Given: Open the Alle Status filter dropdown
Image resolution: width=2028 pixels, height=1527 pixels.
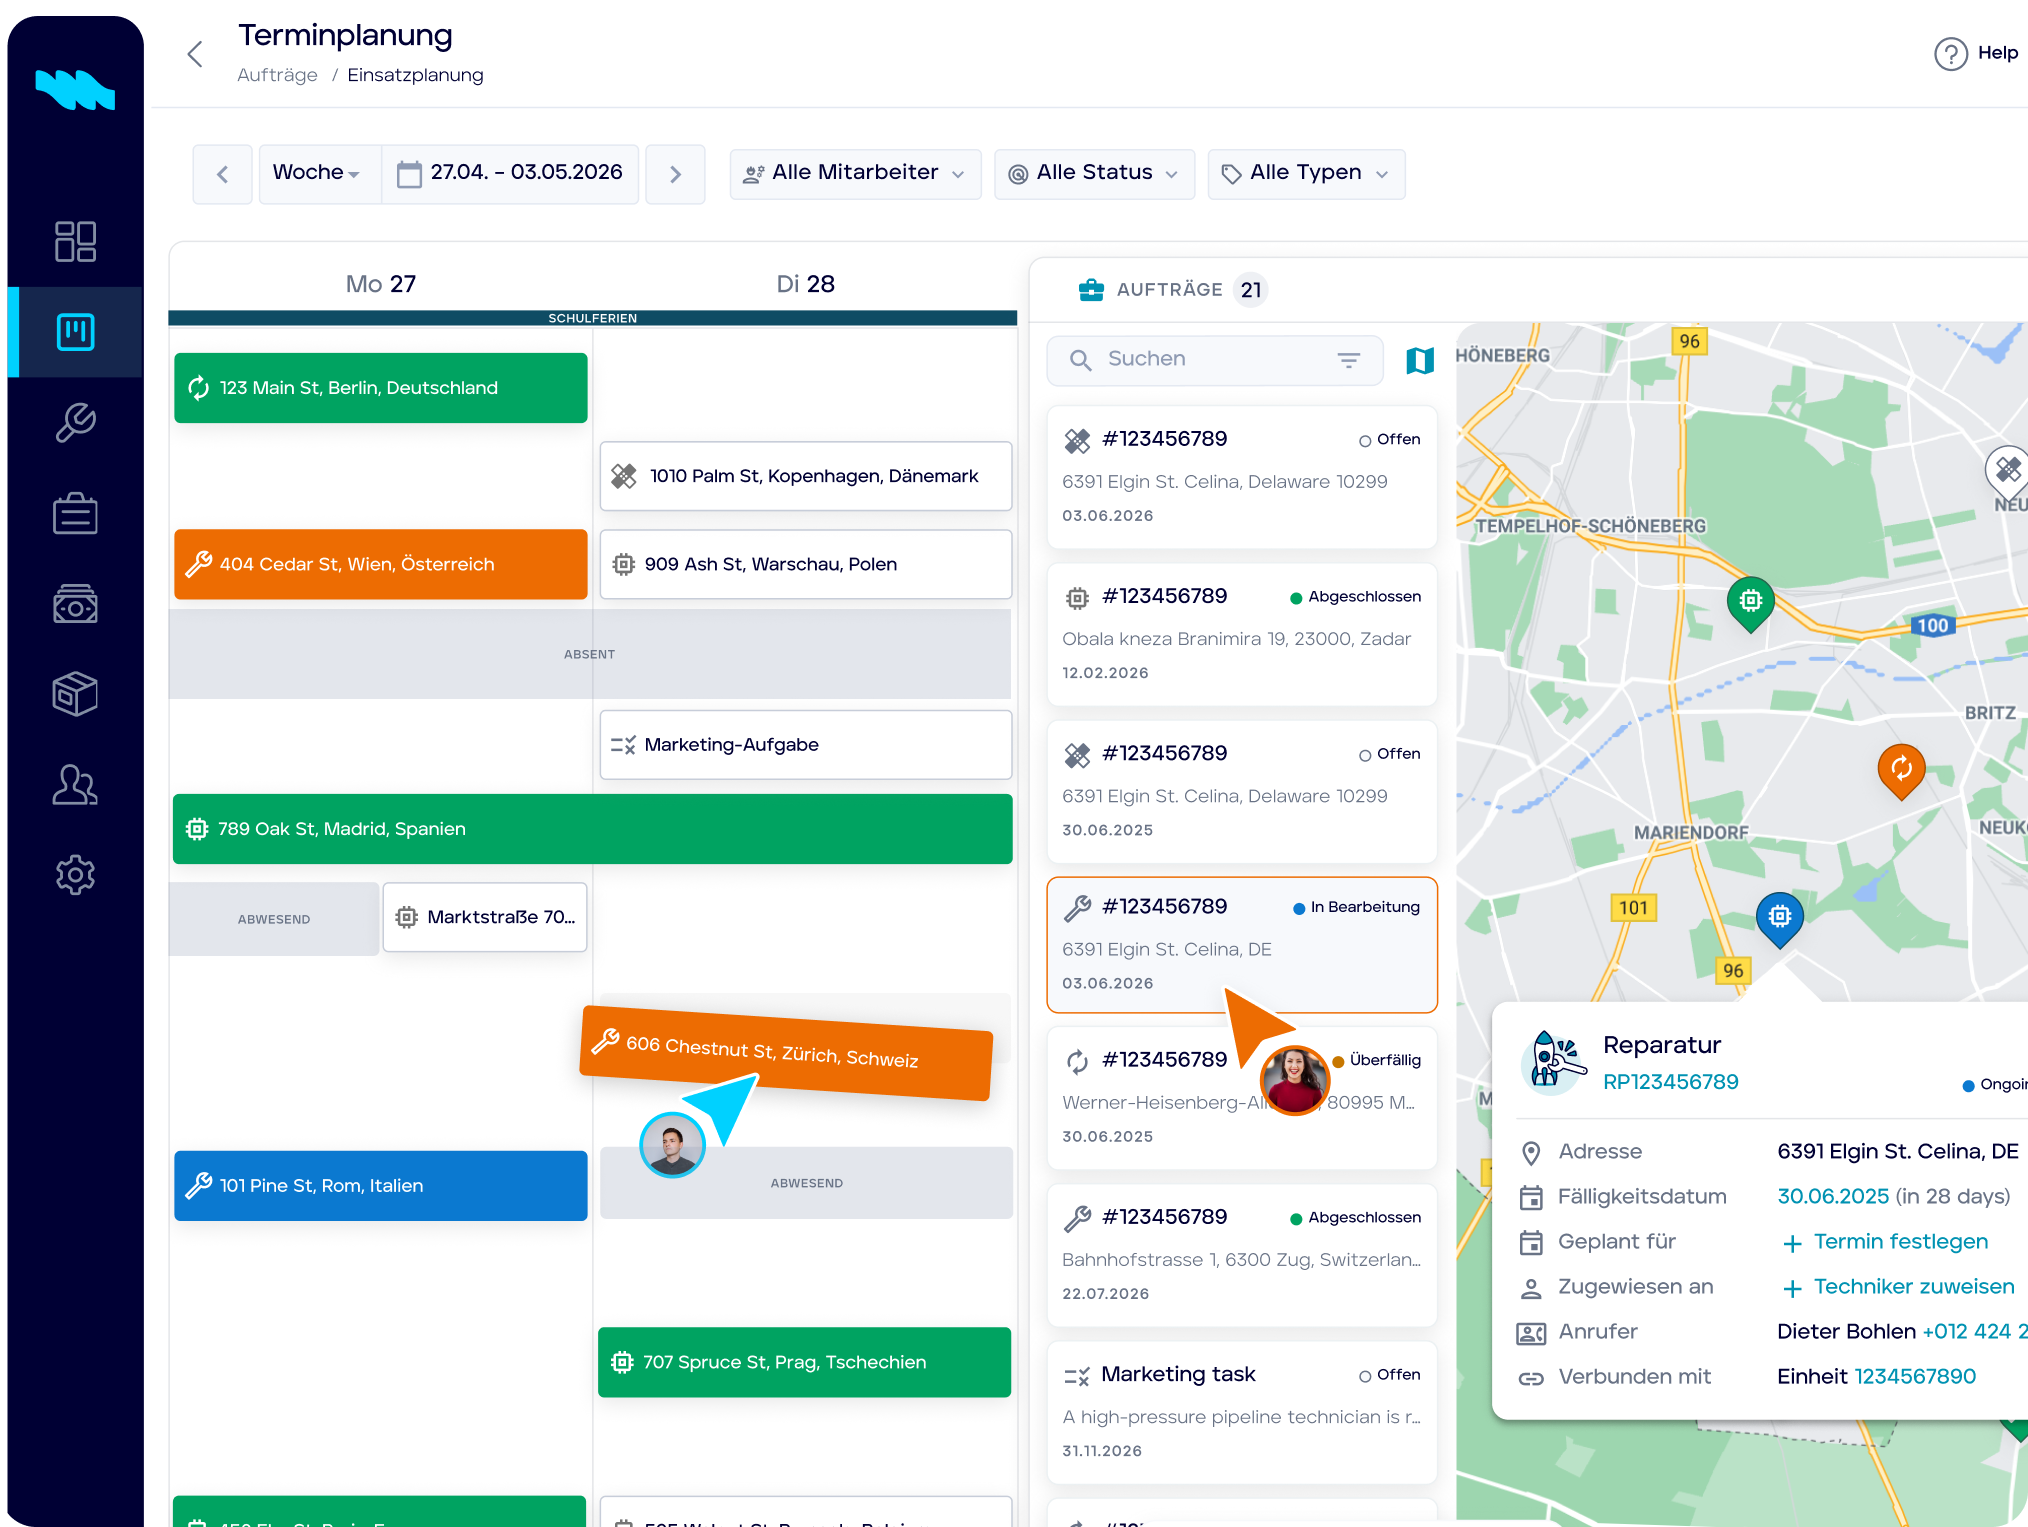Looking at the screenshot, I should pos(1094,174).
